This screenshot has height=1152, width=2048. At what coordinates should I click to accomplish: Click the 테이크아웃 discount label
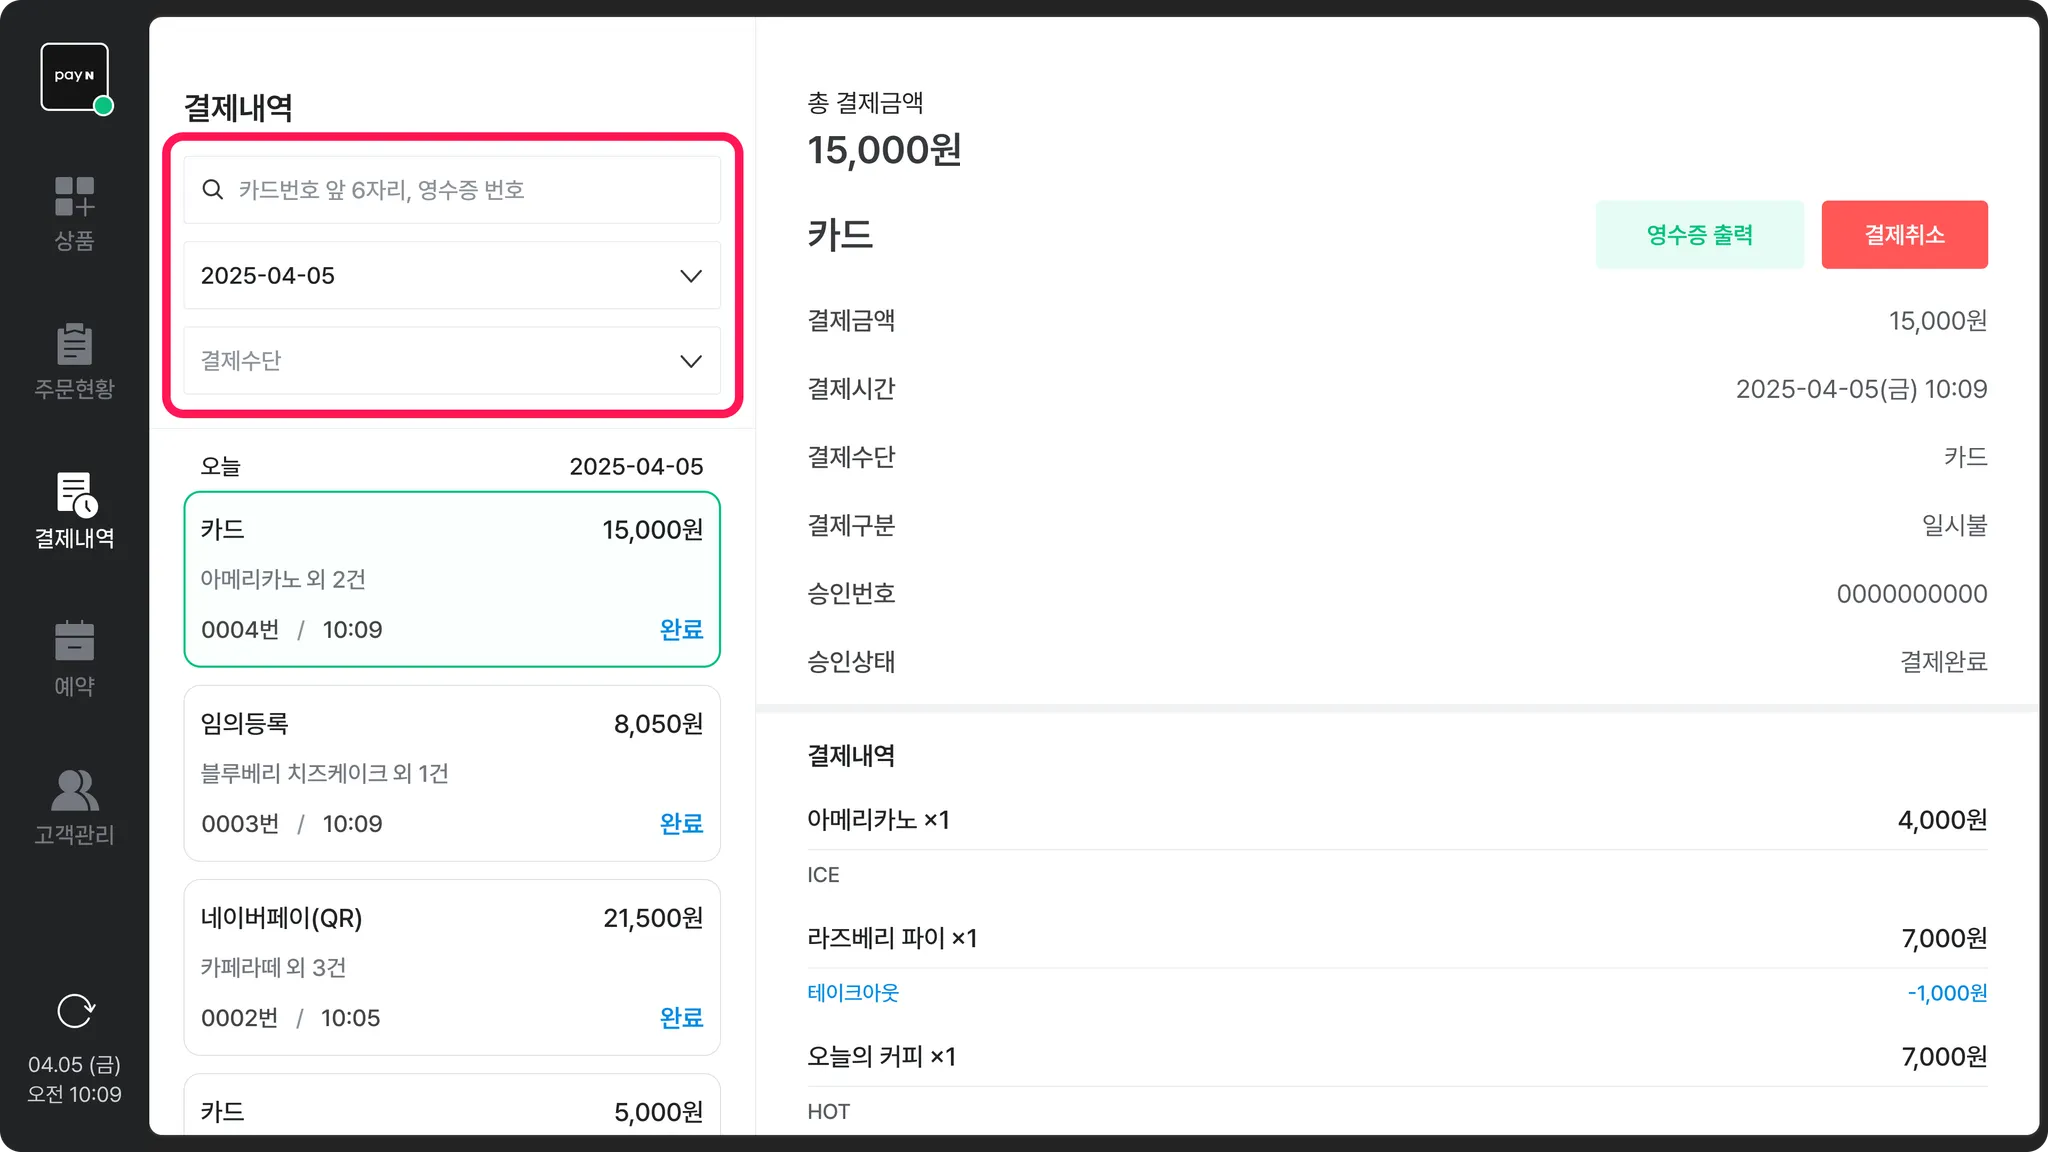pyautogui.click(x=853, y=993)
